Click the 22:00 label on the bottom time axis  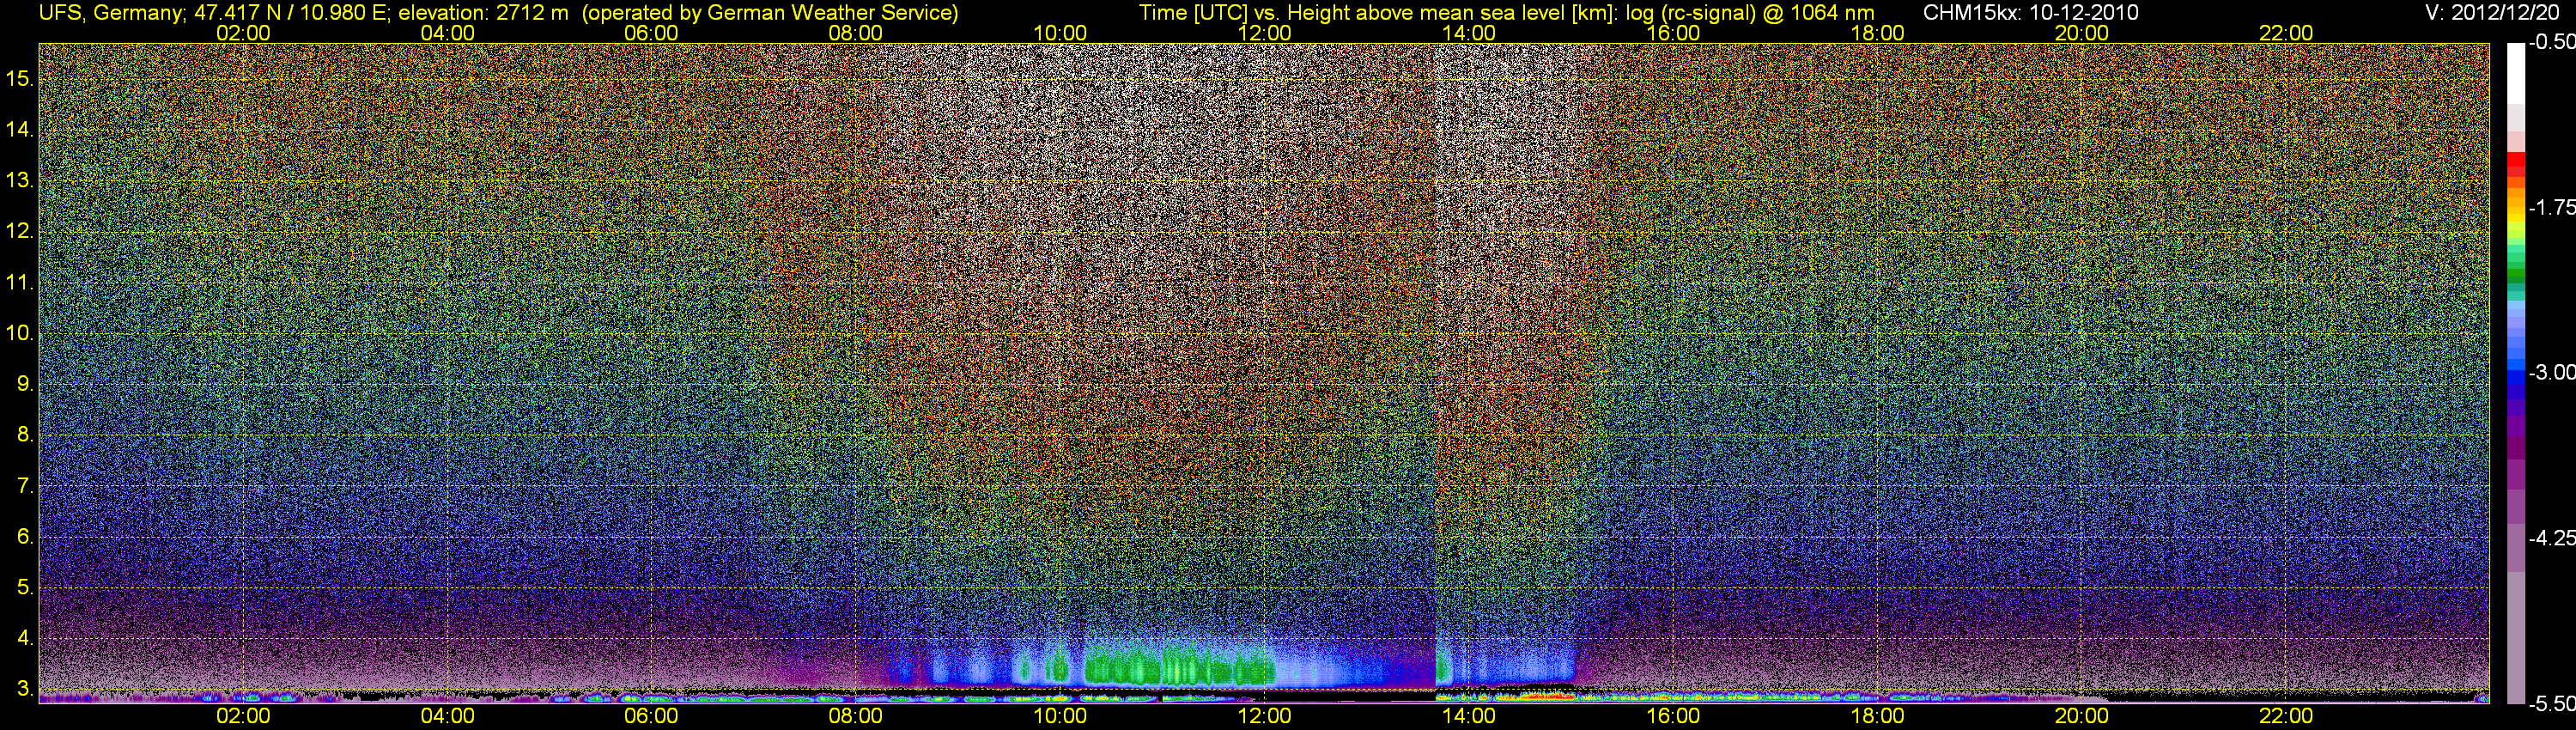point(2286,716)
